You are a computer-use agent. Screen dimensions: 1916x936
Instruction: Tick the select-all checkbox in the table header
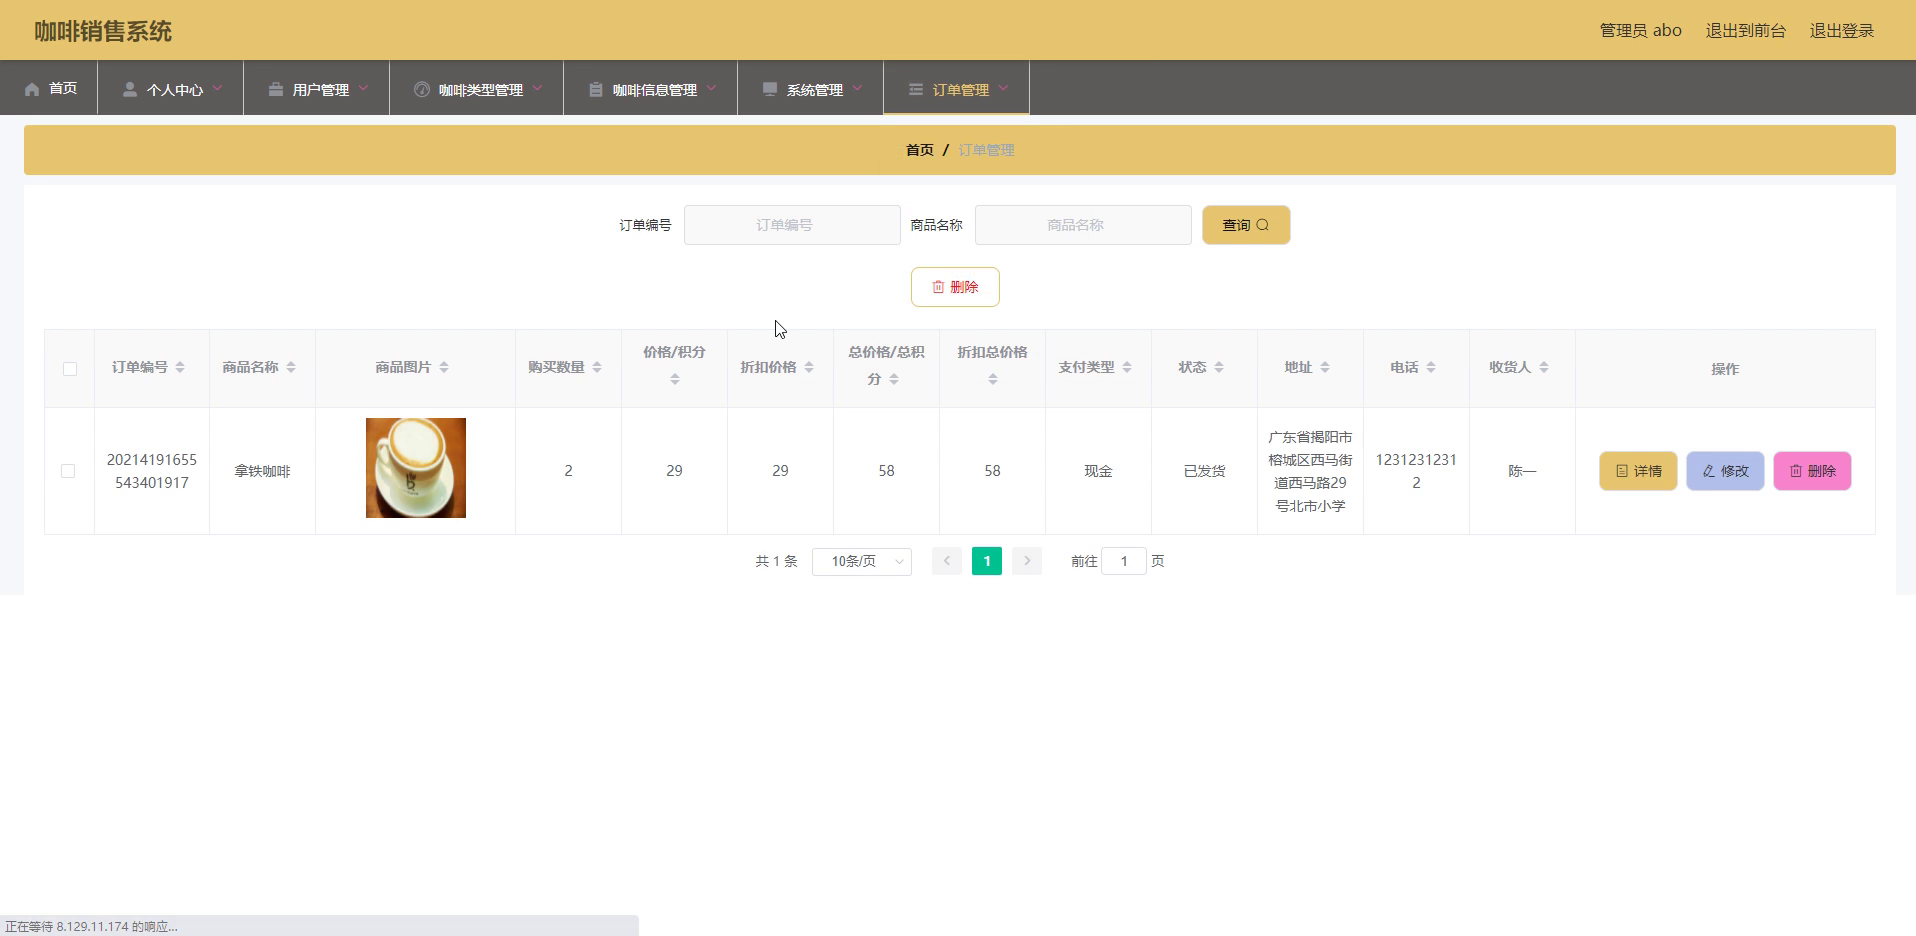[x=70, y=369]
